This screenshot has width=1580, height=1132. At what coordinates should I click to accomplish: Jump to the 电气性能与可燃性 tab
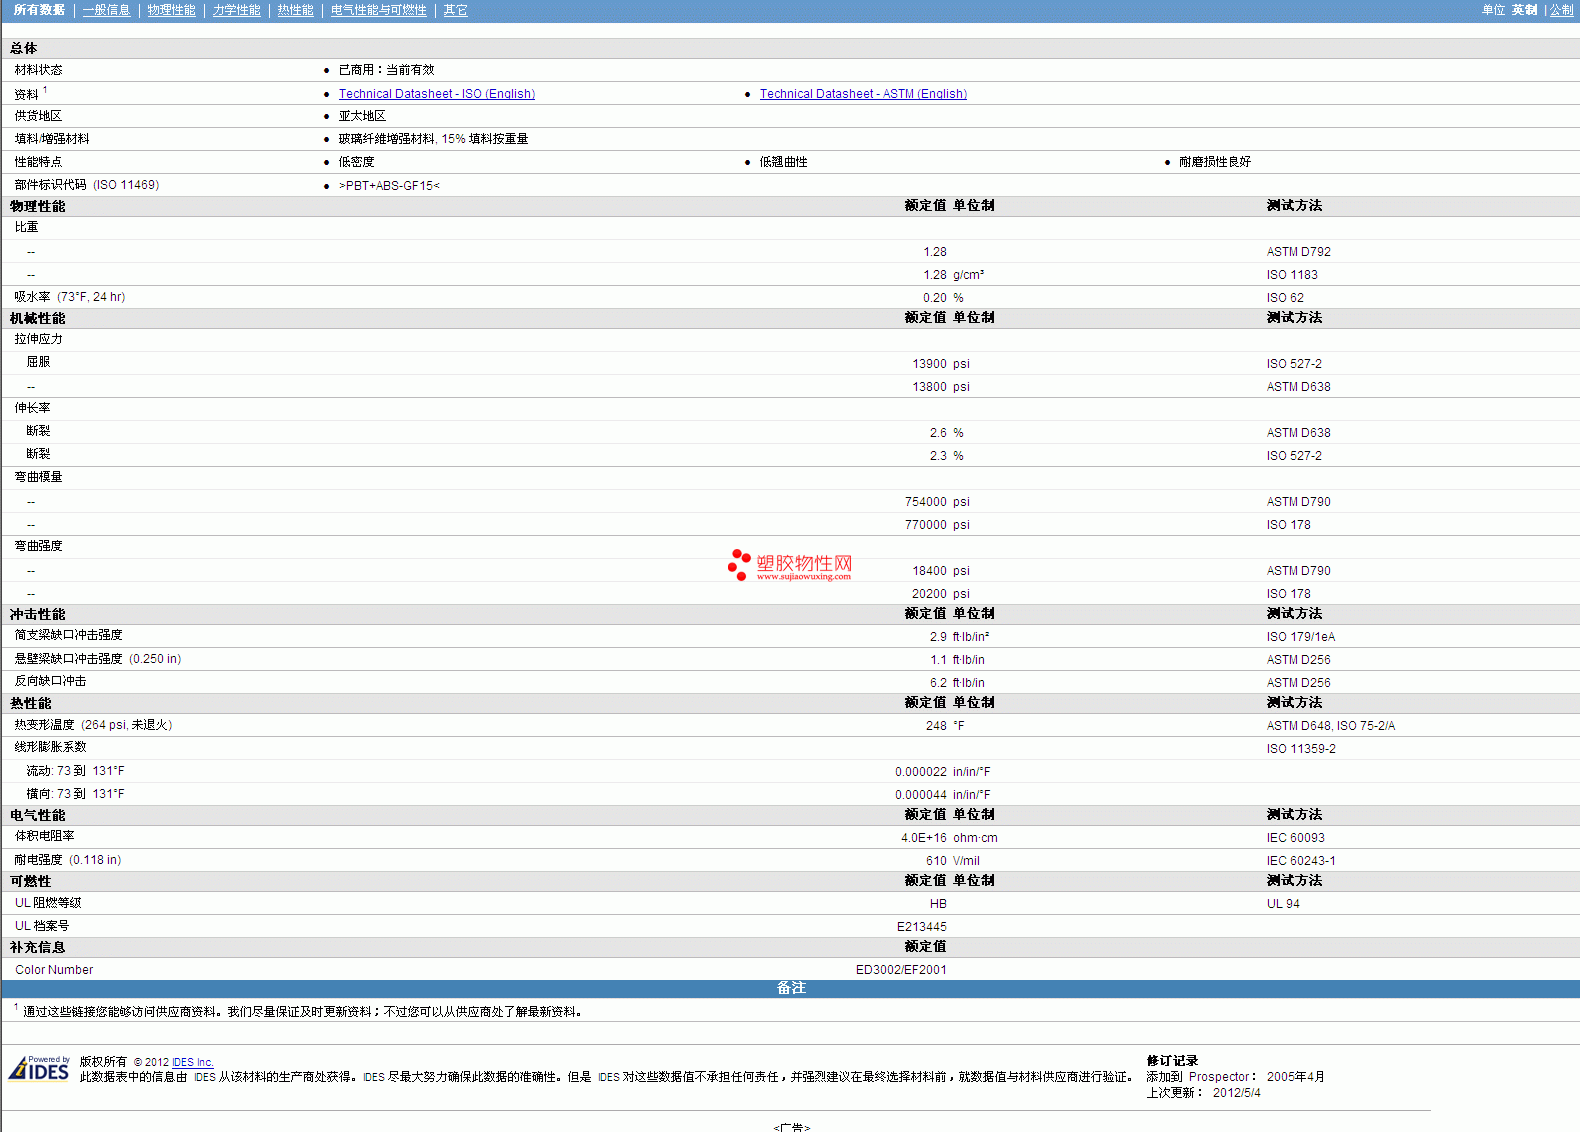point(378,10)
